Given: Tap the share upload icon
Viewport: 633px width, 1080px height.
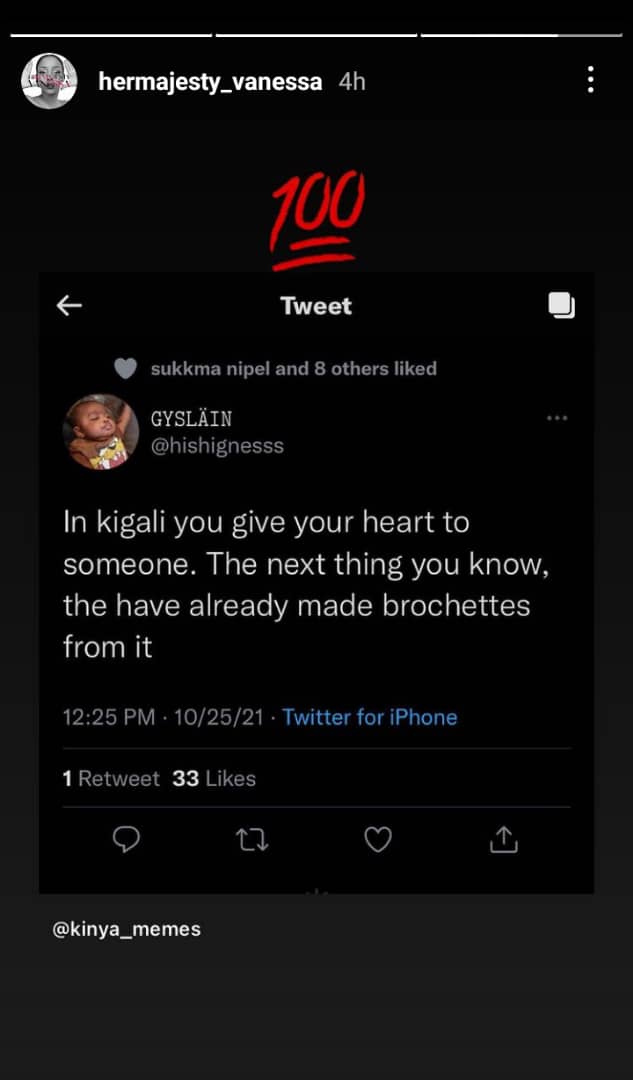Looking at the screenshot, I should point(502,841).
